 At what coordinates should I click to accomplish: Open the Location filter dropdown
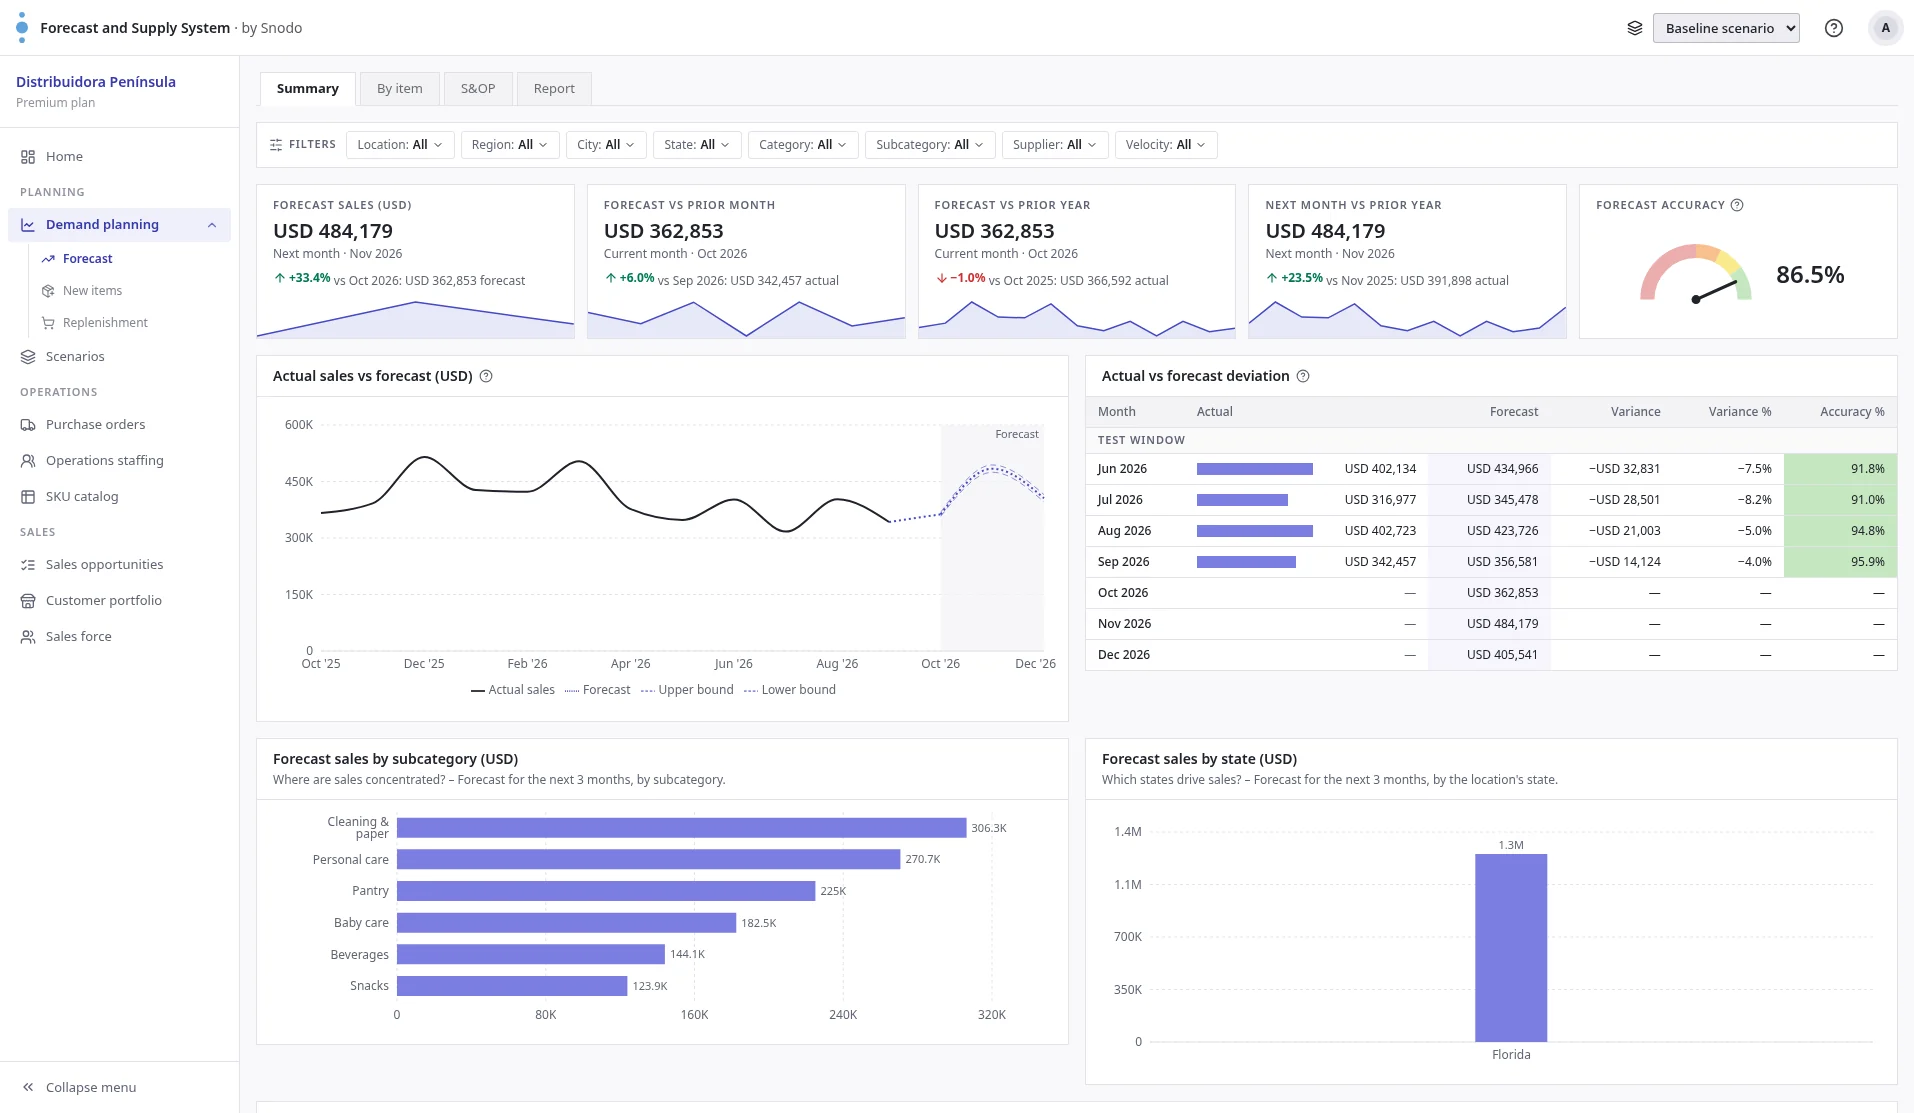tap(400, 145)
